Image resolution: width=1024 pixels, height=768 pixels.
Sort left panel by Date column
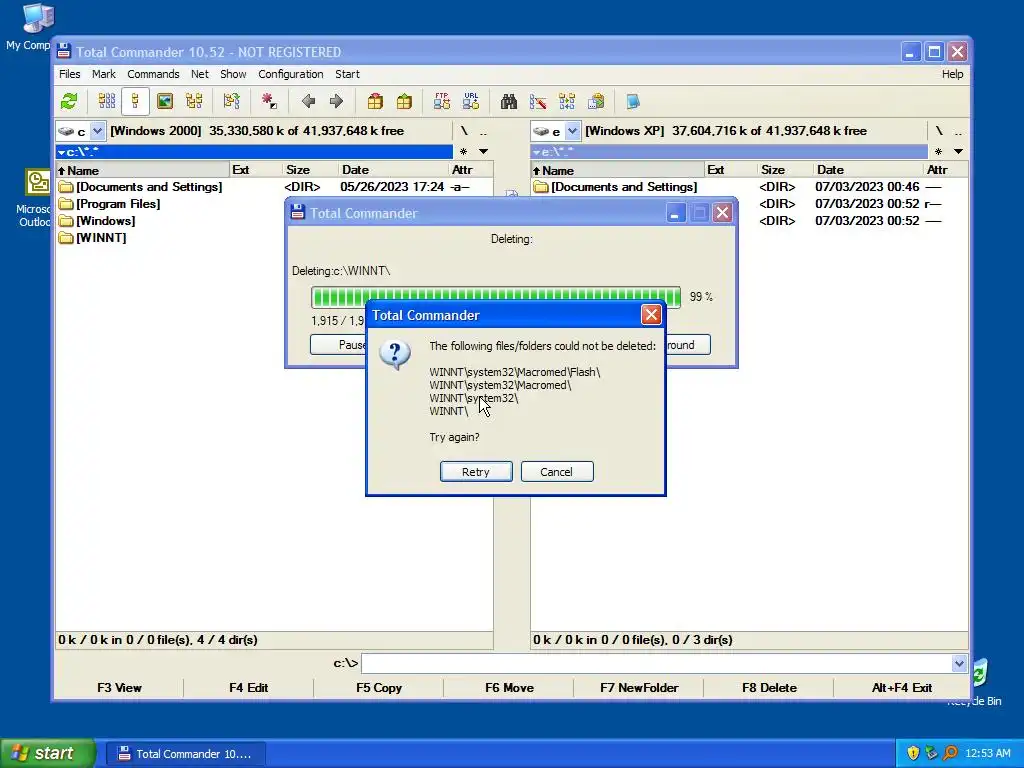394,170
